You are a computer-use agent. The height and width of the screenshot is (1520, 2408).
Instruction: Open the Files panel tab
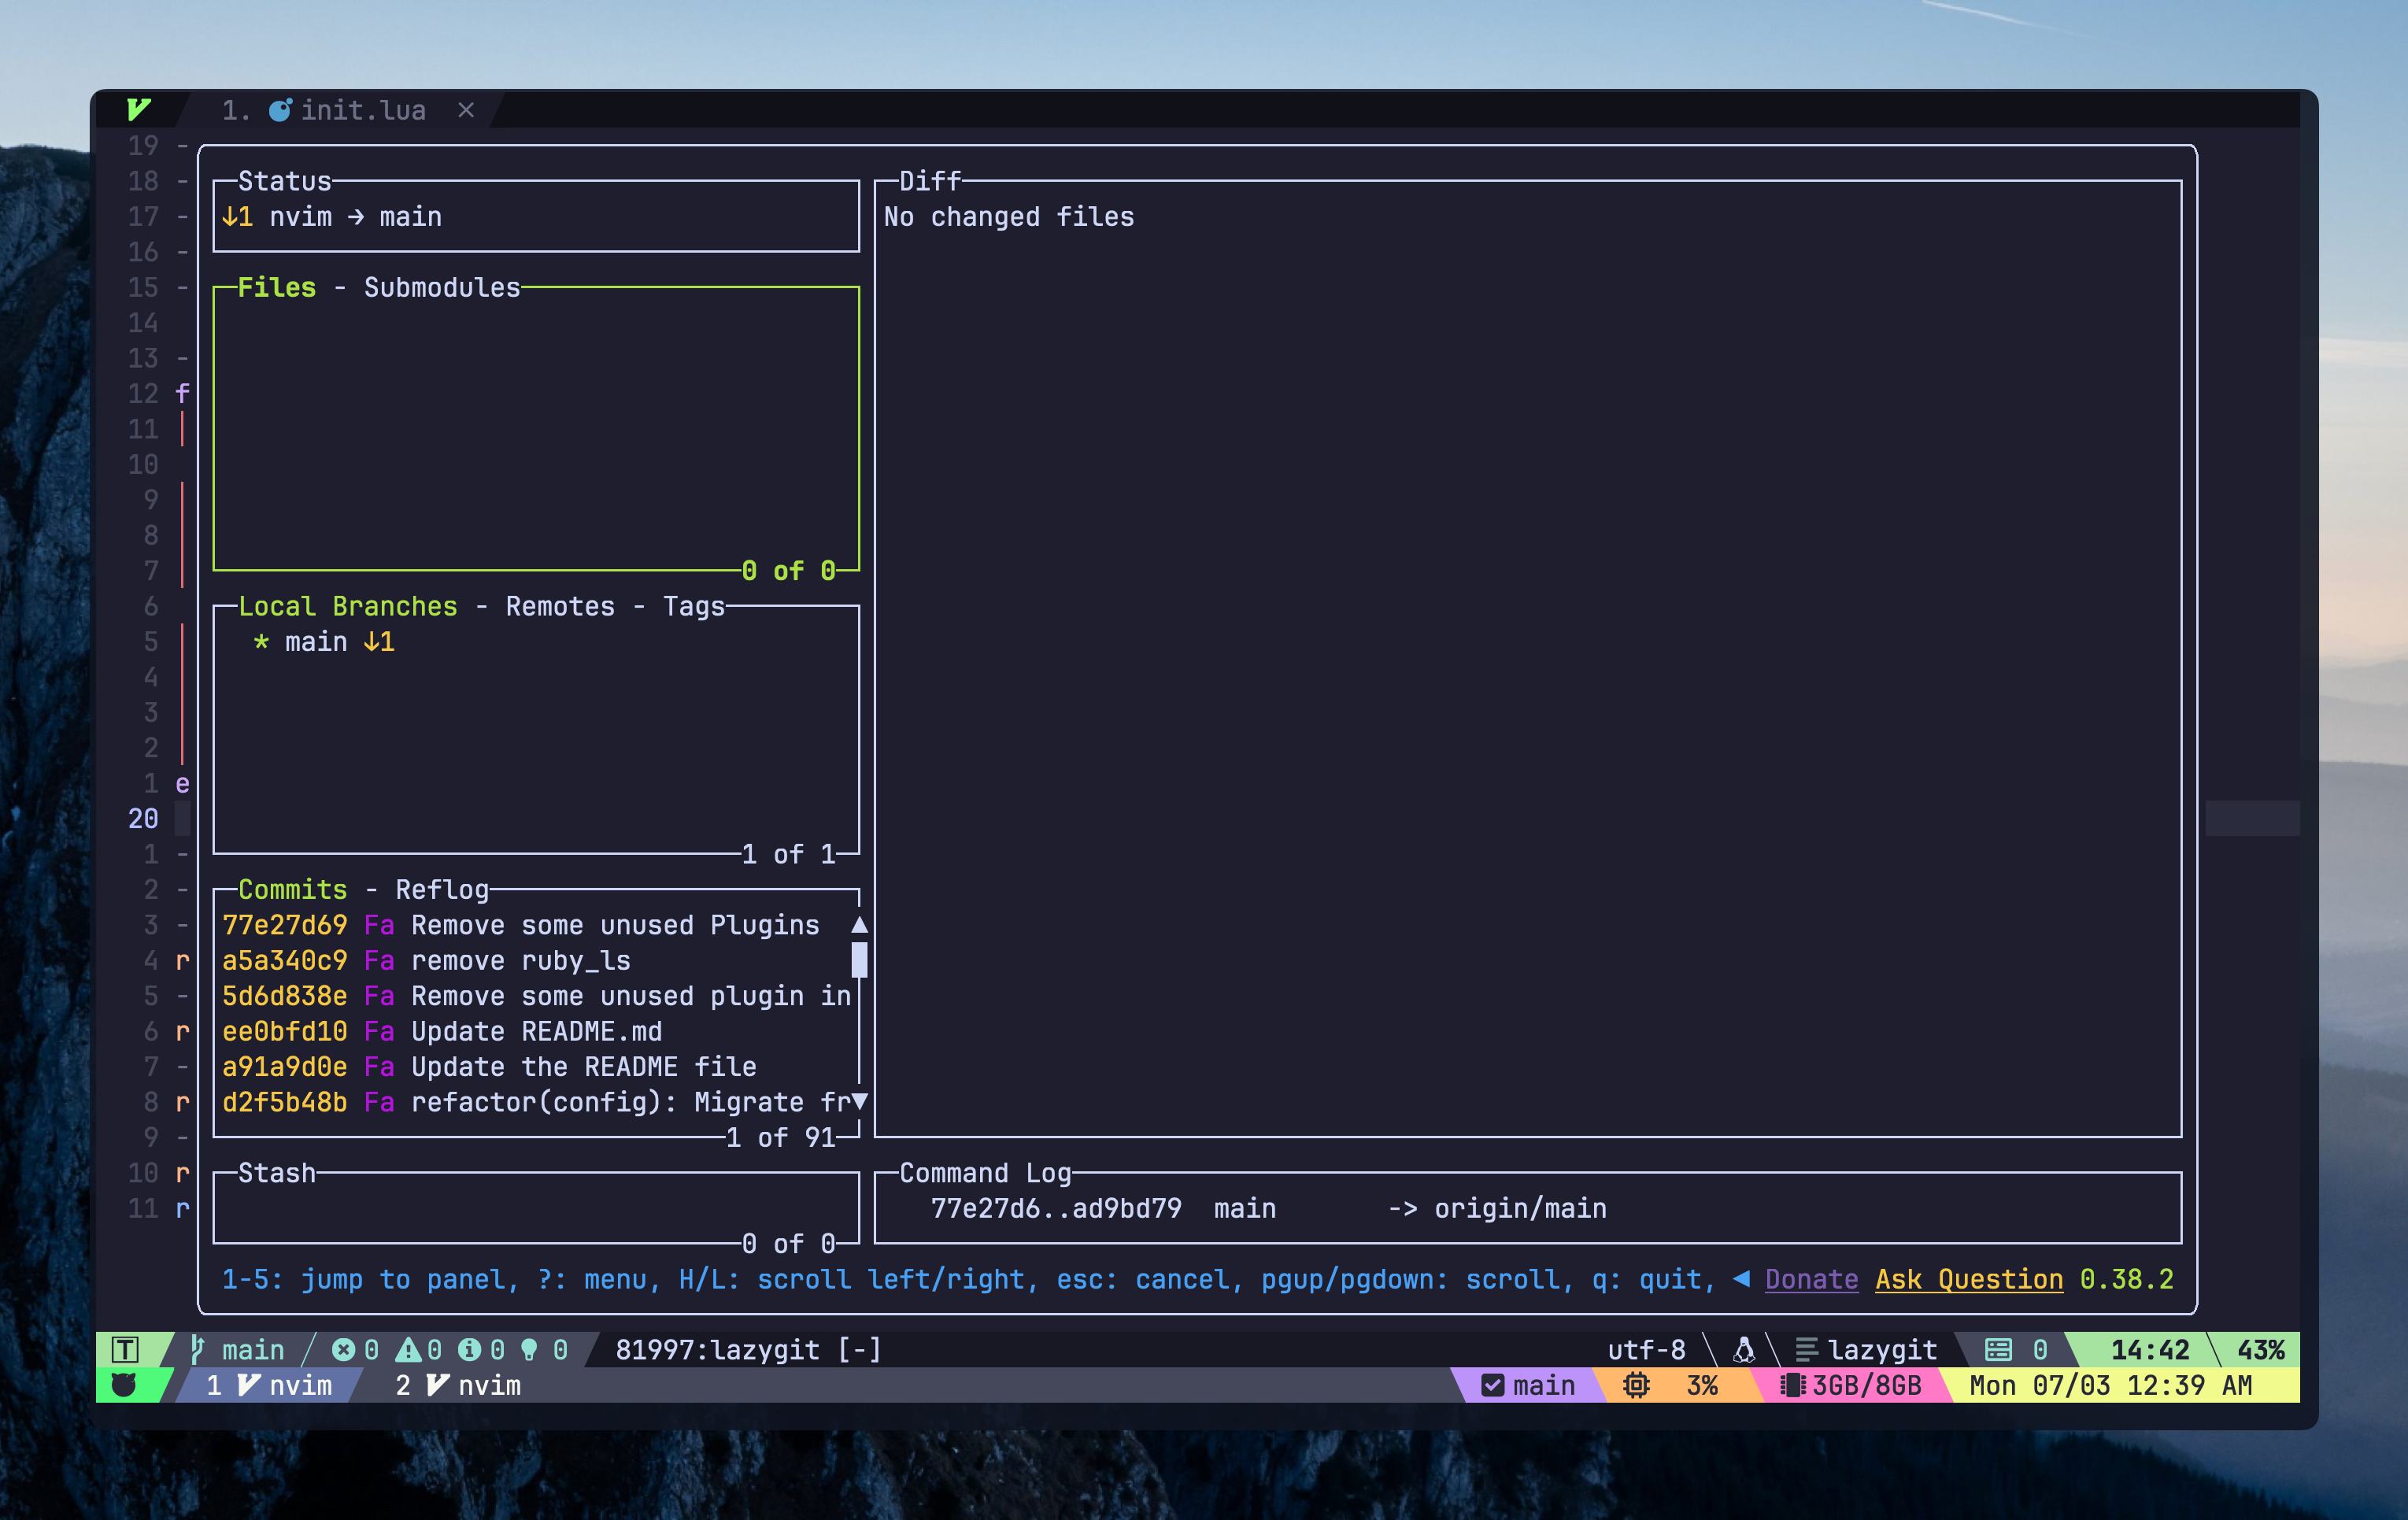pyautogui.click(x=277, y=288)
